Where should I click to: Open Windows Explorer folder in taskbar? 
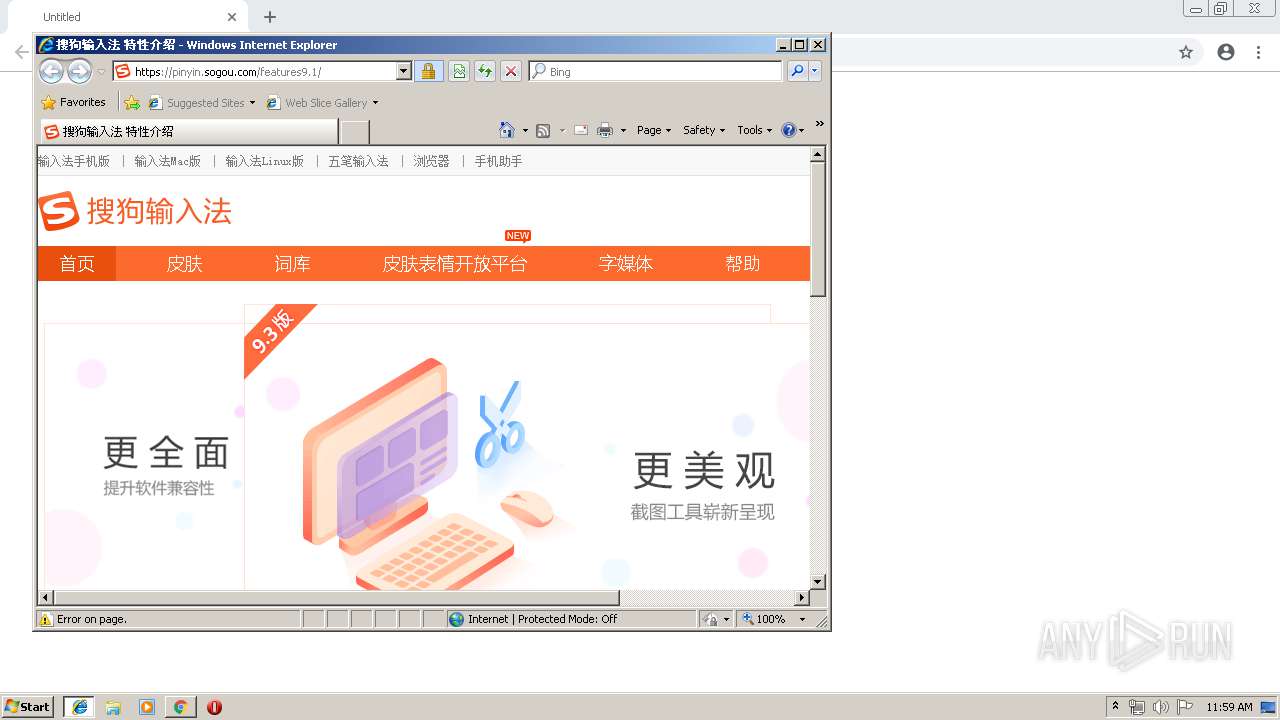click(x=113, y=707)
